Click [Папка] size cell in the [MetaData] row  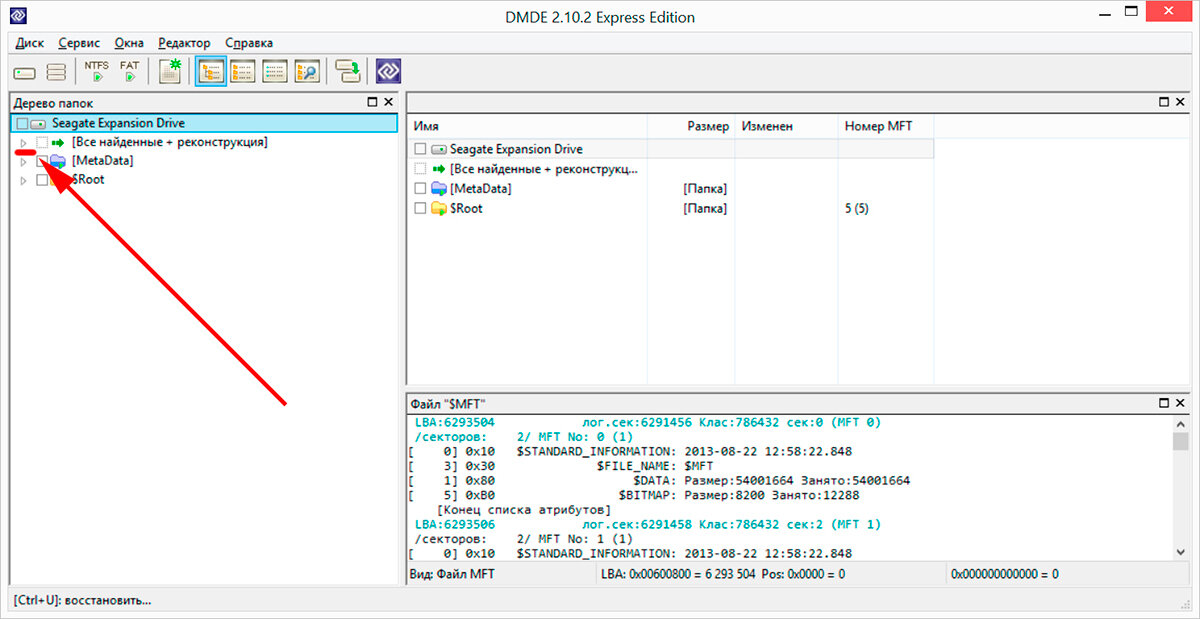click(x=705, y=189)
